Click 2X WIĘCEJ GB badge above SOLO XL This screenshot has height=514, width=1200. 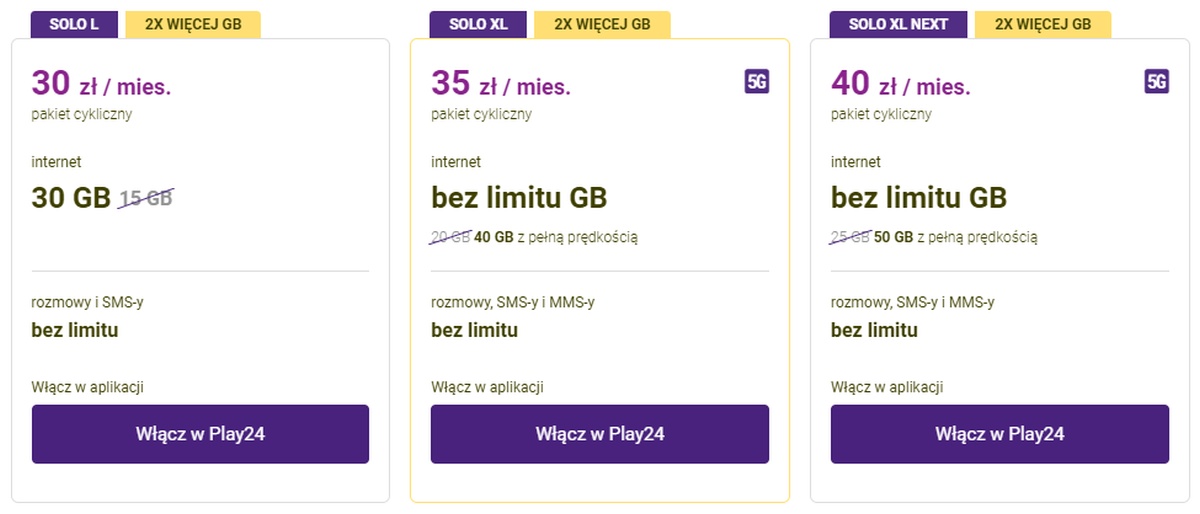click(x=602, y=24)
